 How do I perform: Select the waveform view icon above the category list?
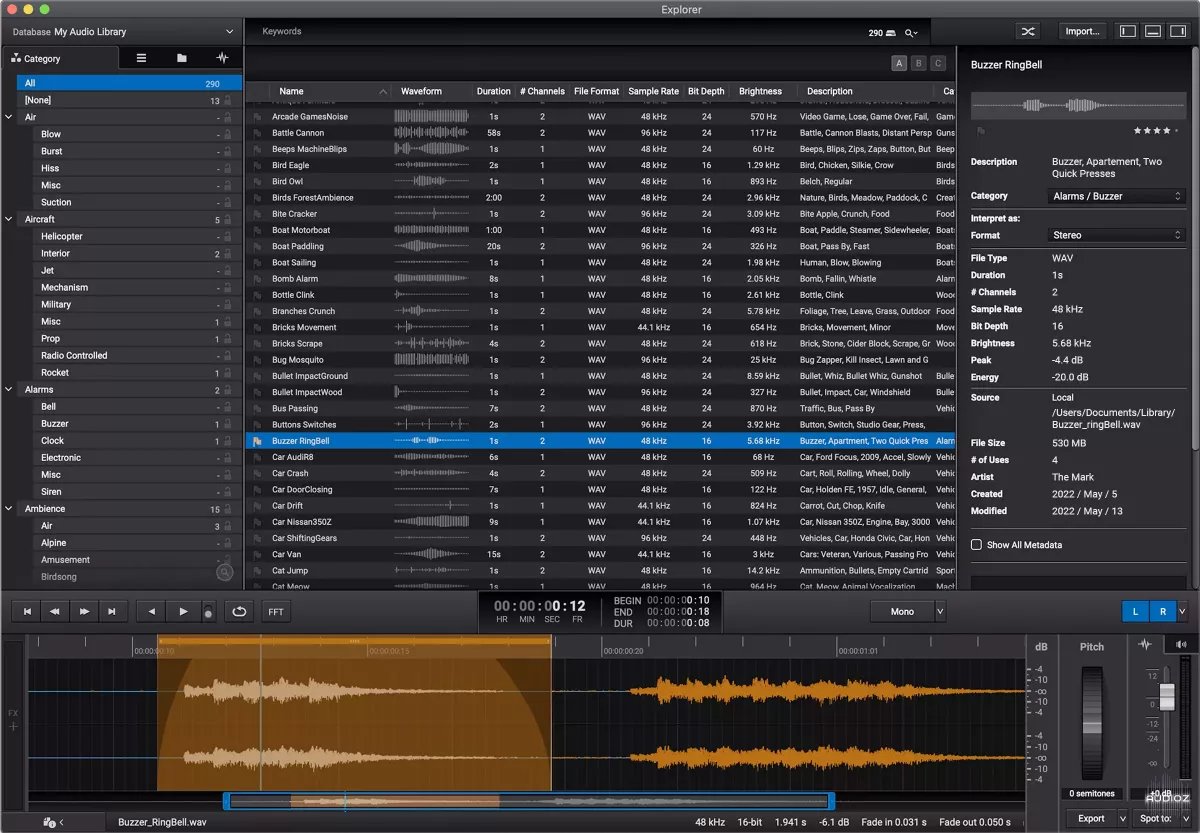[222, 57]
